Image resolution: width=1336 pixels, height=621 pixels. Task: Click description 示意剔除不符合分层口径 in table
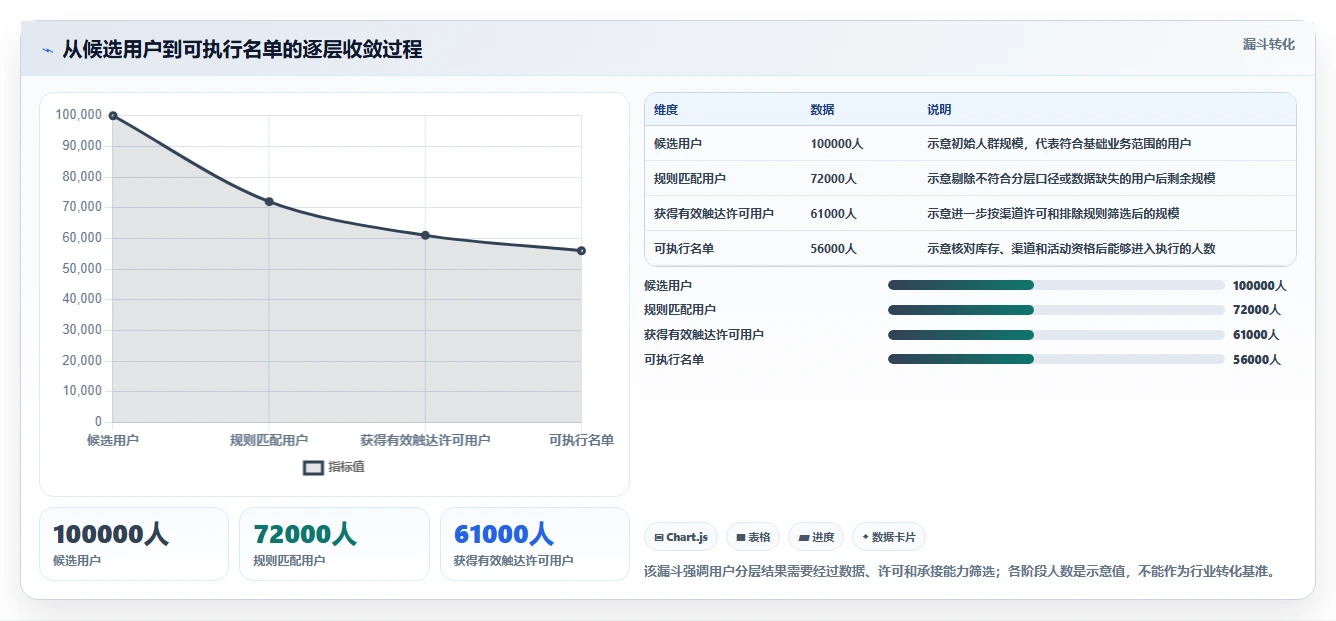[x=1071, y=179]
